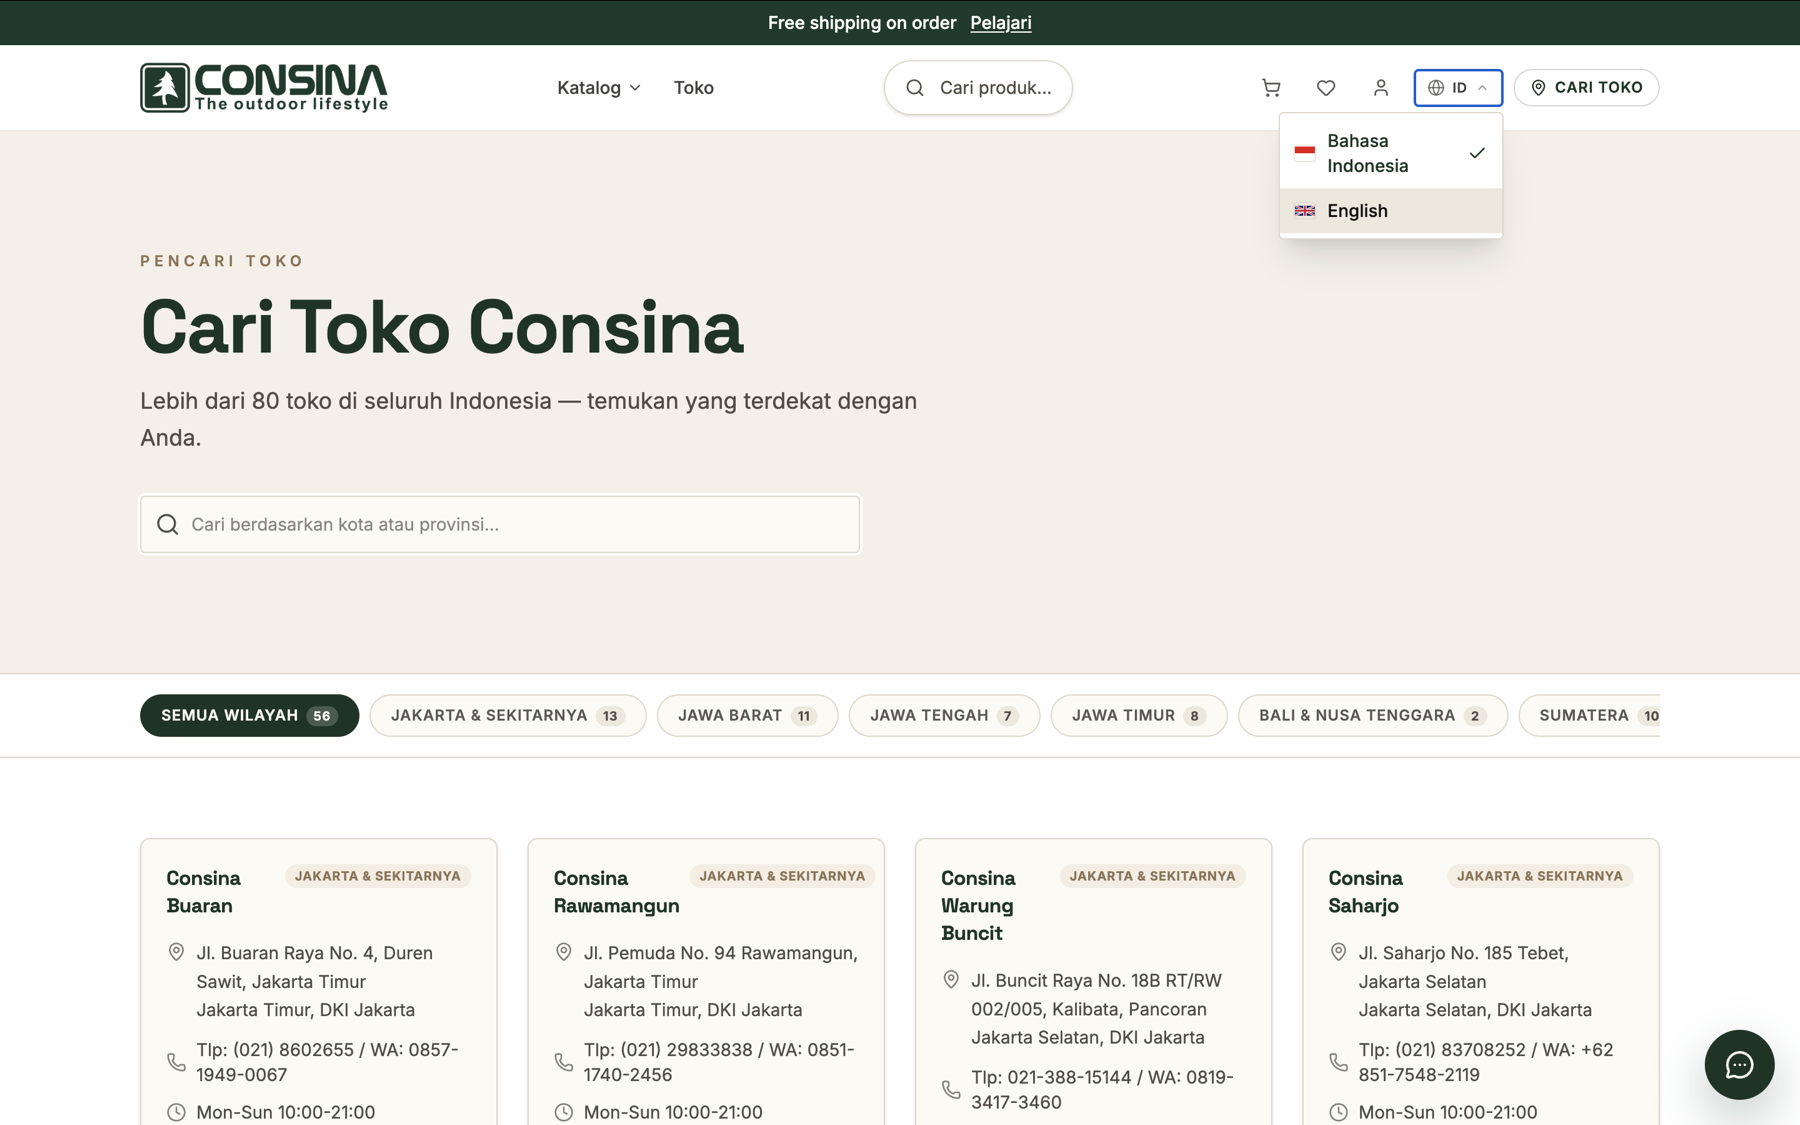Click clock icon on Consina Buaran card
The height and width of the screenshot is (1125, 1800).
(176, 1112)
